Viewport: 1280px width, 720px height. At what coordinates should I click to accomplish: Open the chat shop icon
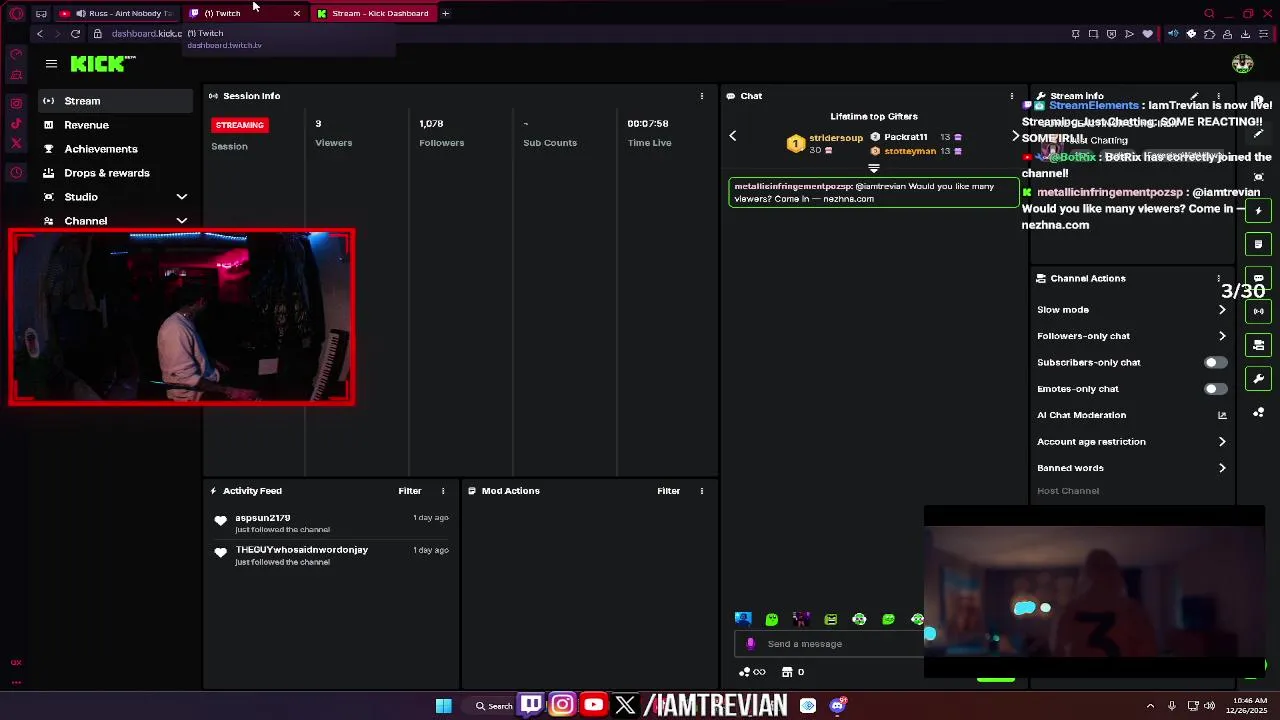(x=787, y=672)
